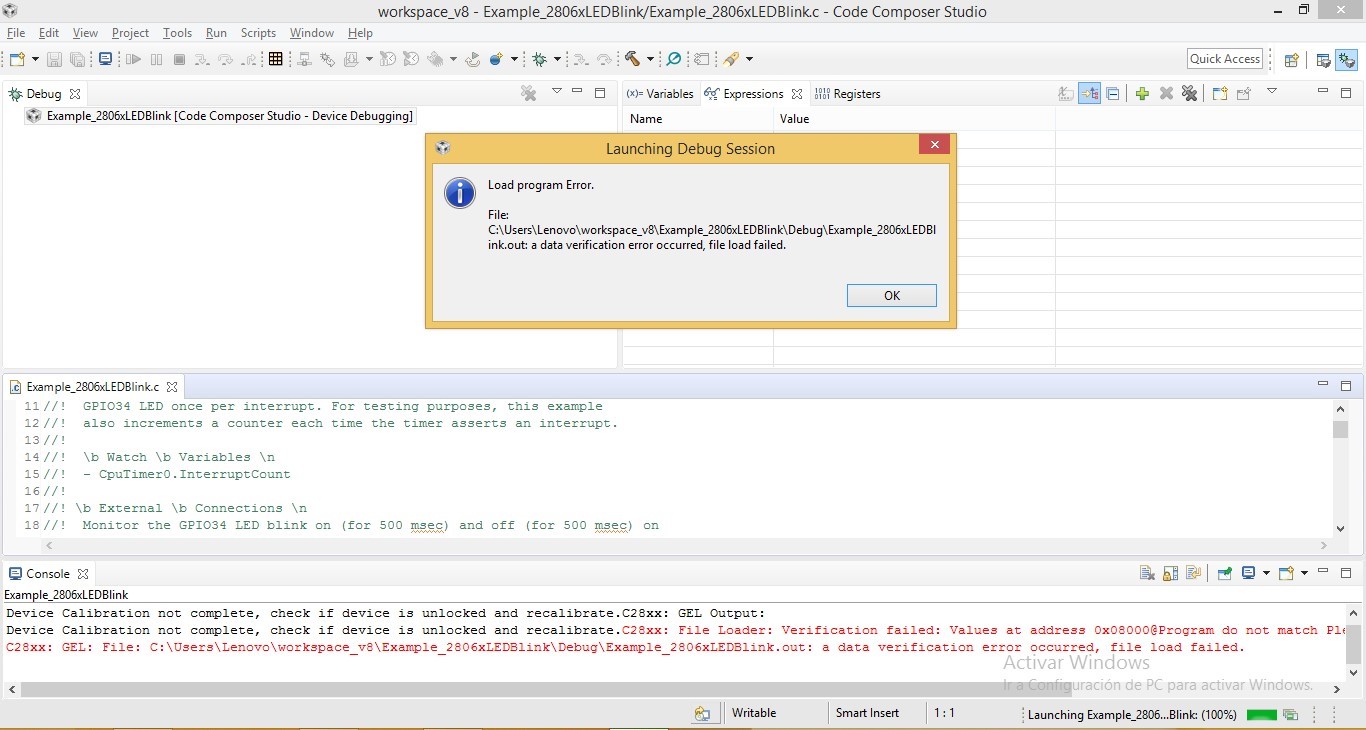The image size is (1366, 730).
Task: Toggle collapse-all in Expressions toolbar
Action: point(1112,93)
